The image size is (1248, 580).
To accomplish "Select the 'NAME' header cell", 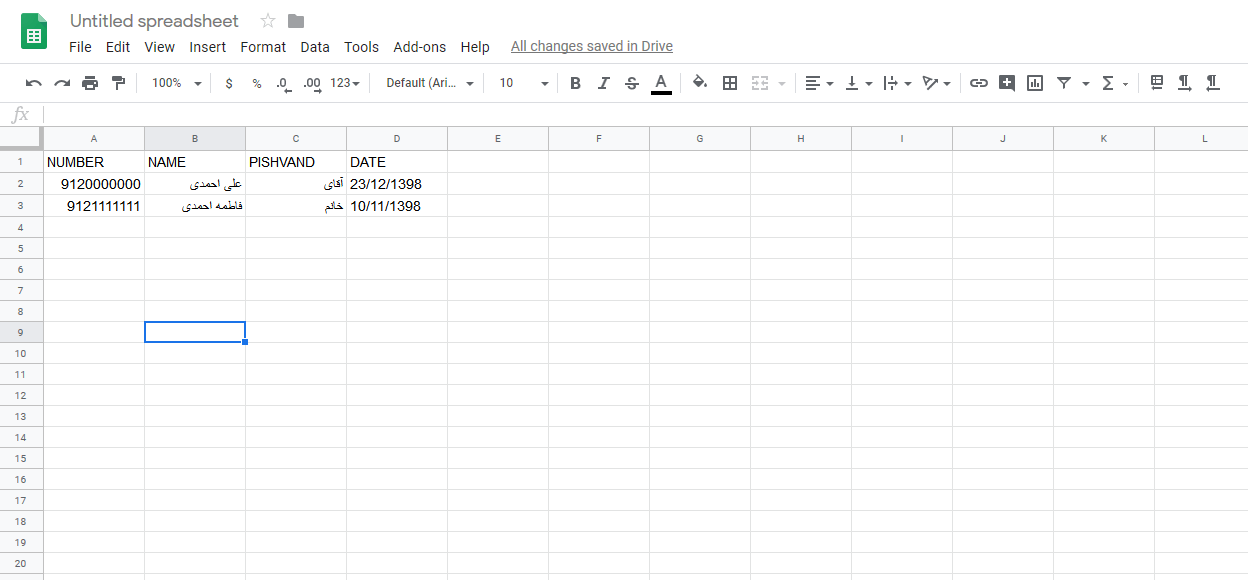I will [195, 162].
